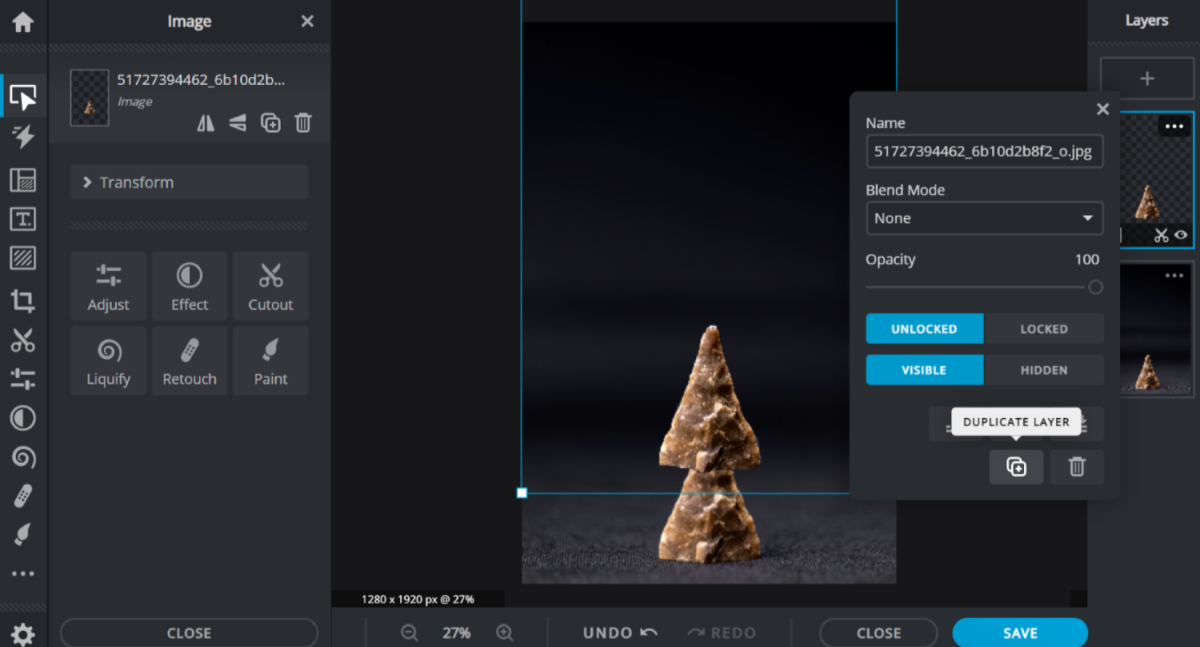Image resolution: width=1200 pixels, height=647 pixels.
Task: Click the Undo button
Action: [x=620, y=633]
